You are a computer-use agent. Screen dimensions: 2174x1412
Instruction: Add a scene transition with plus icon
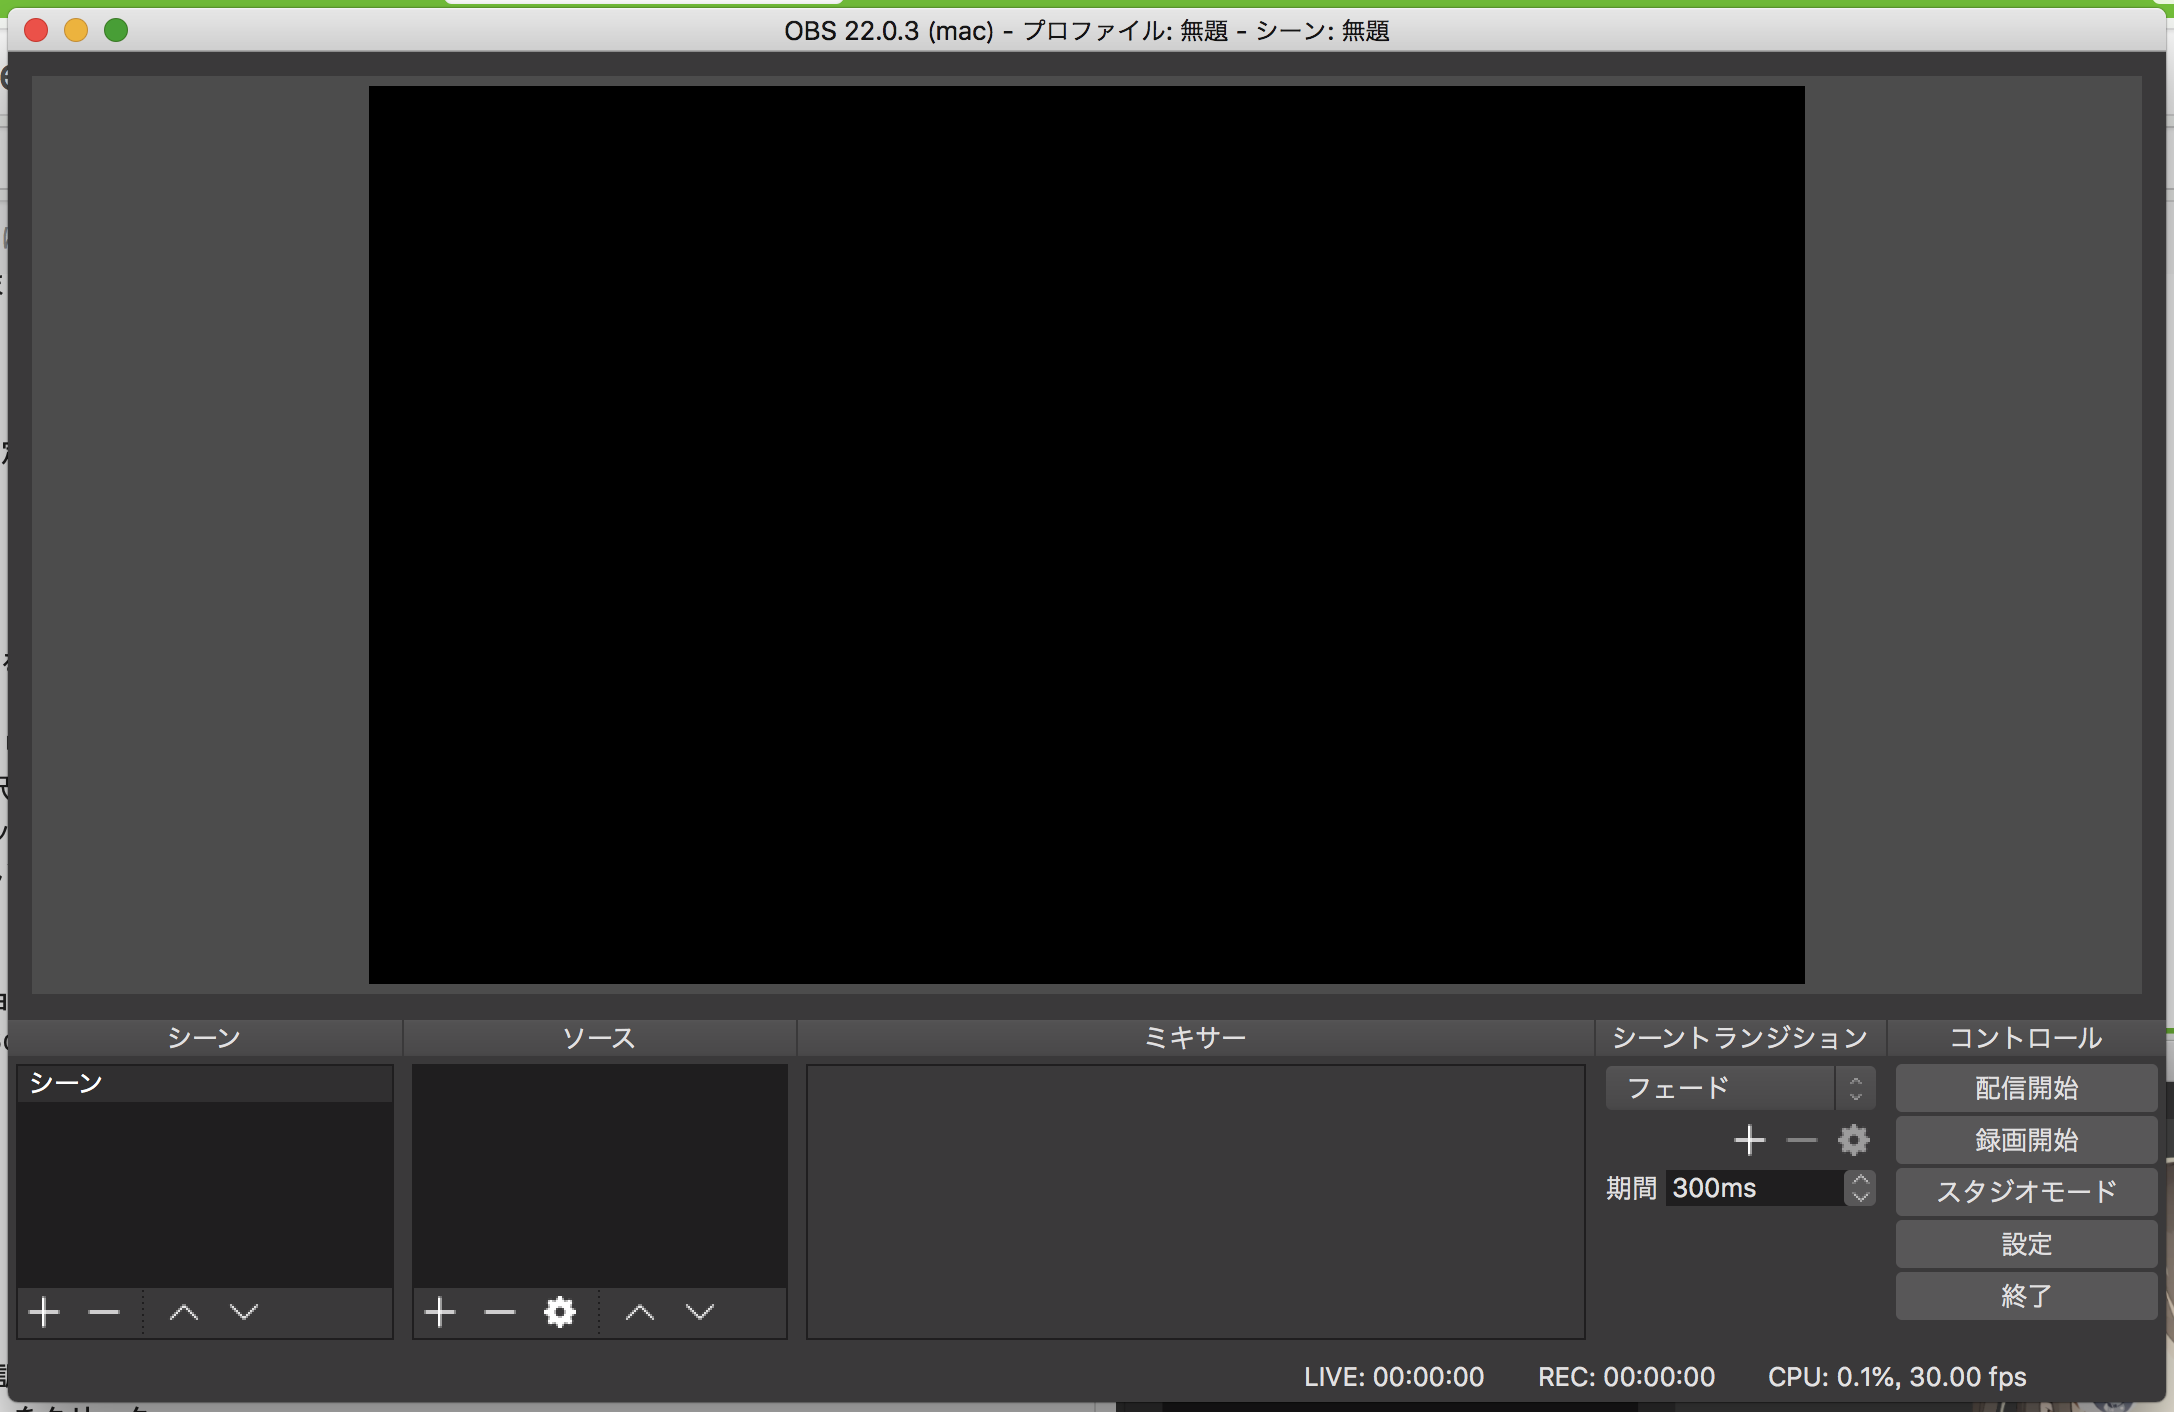1749,1140
